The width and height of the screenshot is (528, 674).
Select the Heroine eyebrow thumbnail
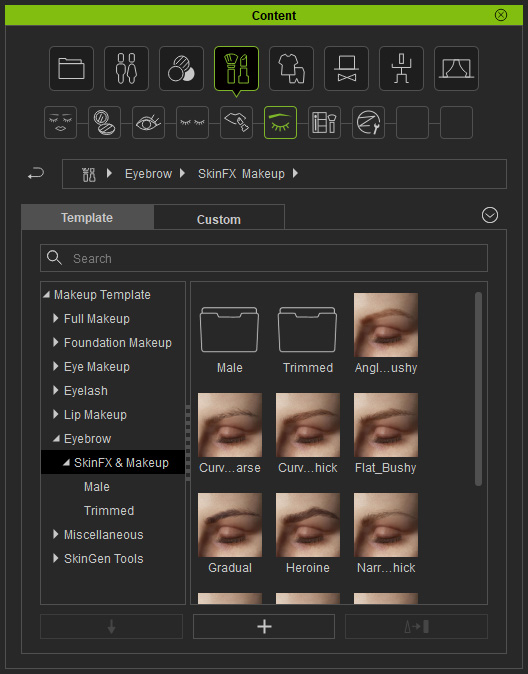(x=307, y=525)
